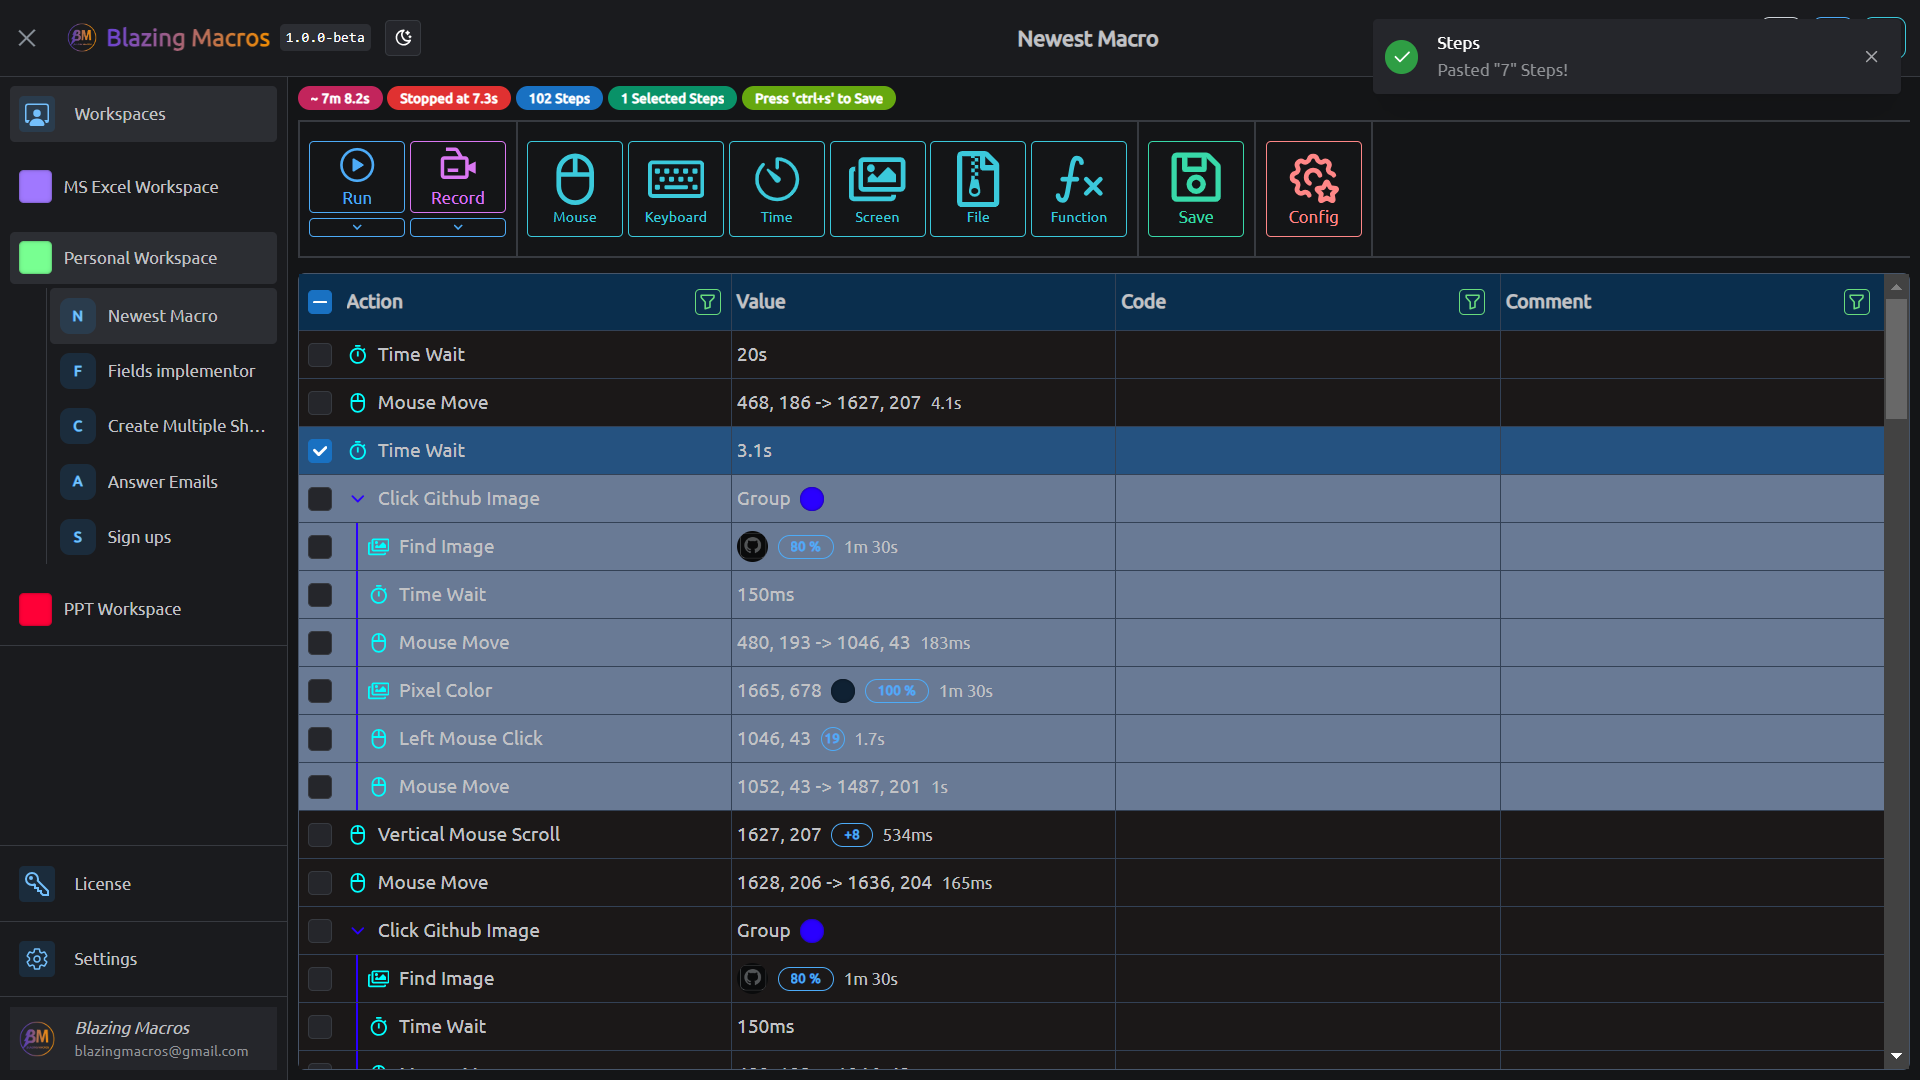Click the ~7m 8.2s duration badge

340,98
